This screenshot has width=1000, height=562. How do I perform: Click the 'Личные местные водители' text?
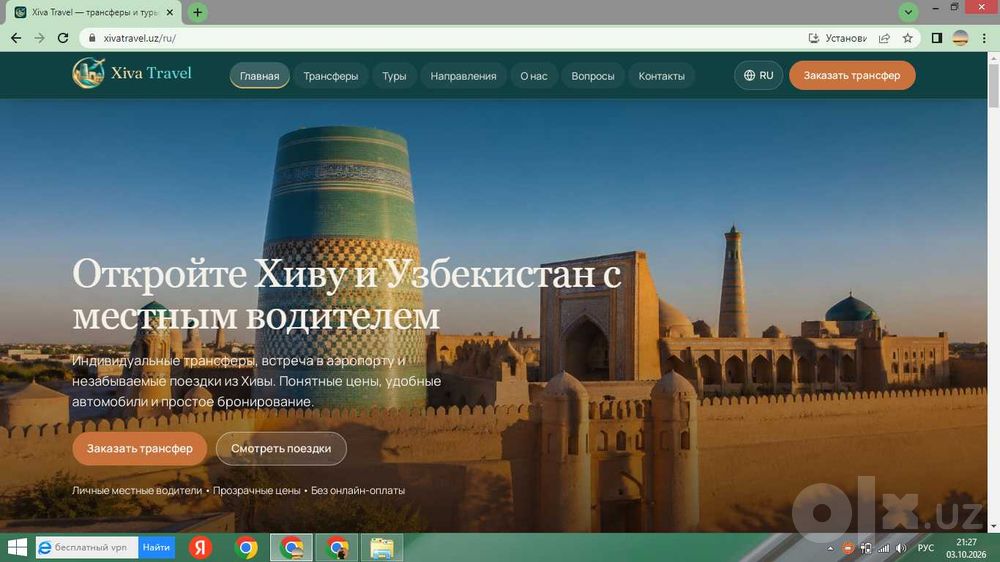[136, 491]
